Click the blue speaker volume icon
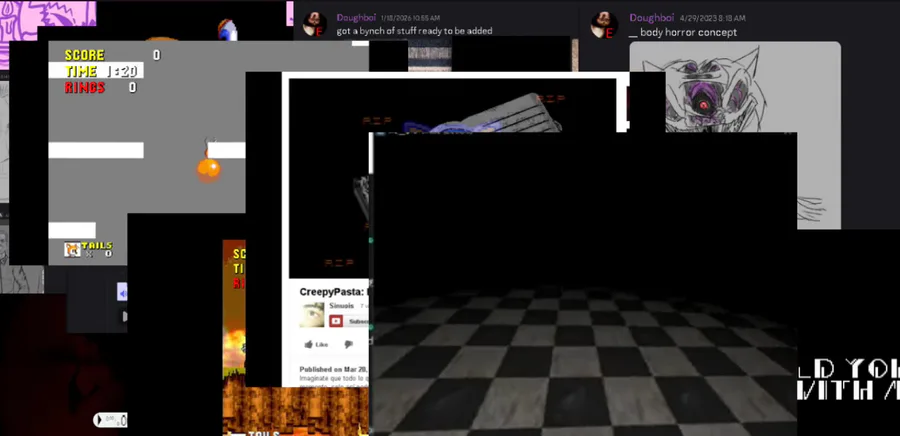 click(122, 292)
